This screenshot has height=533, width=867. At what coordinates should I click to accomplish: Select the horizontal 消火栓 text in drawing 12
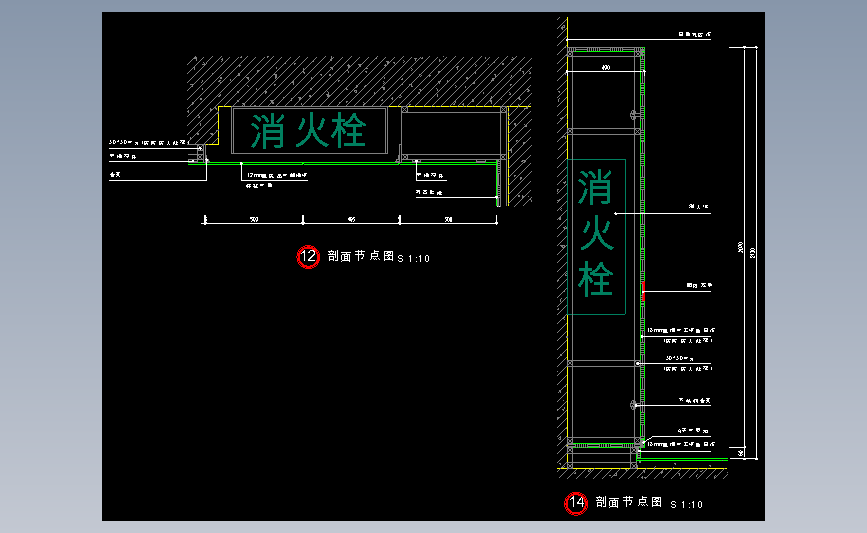tap(308, 131)
